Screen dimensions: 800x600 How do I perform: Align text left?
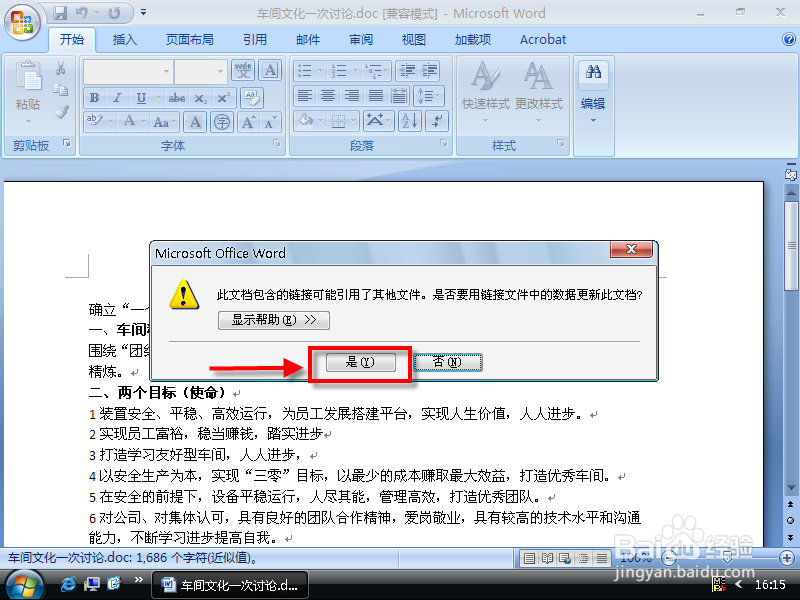click(x=305, y=95)
